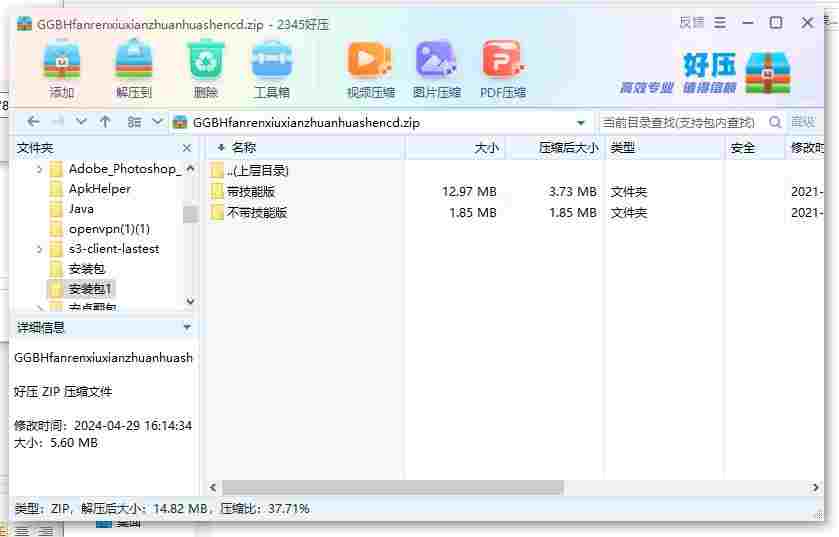Expand the address path dropdown
This screenshot has width=839, height=537.
click(x=581, y=123)
